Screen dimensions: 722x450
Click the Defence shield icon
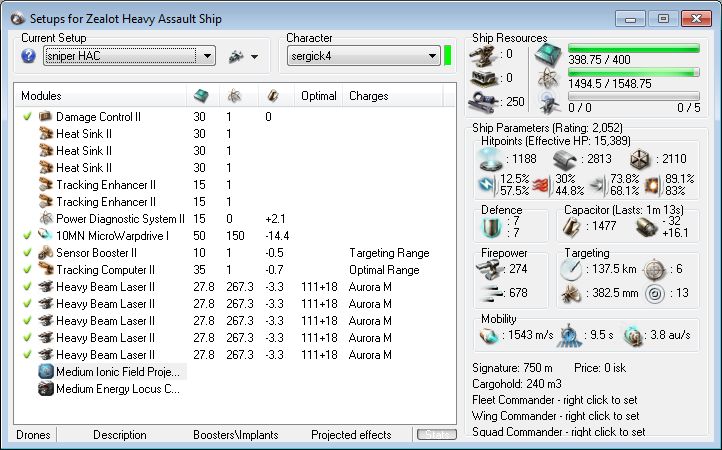(492, 228)
